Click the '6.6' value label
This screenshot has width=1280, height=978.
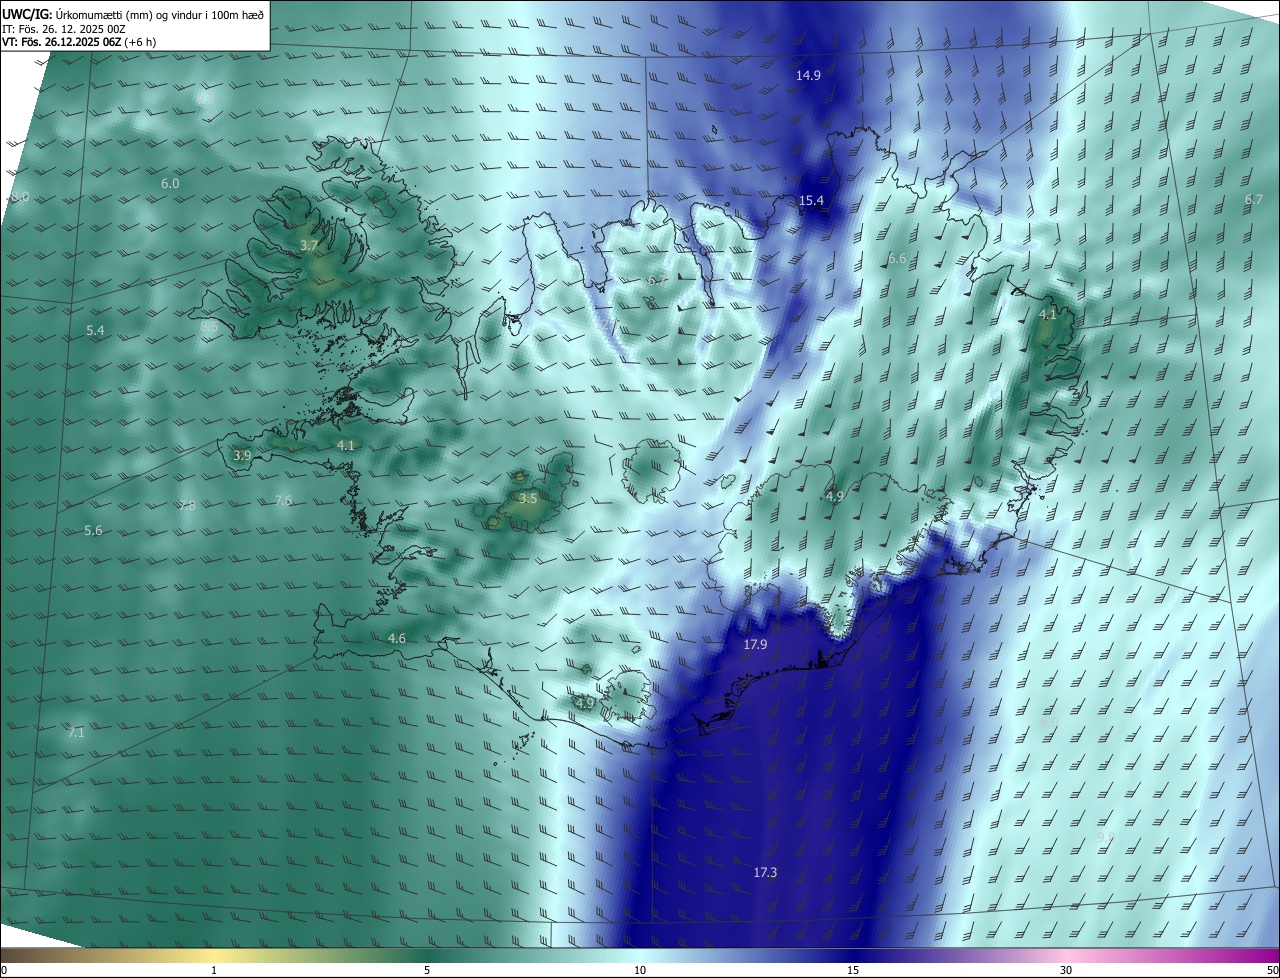tap(897, 259)
